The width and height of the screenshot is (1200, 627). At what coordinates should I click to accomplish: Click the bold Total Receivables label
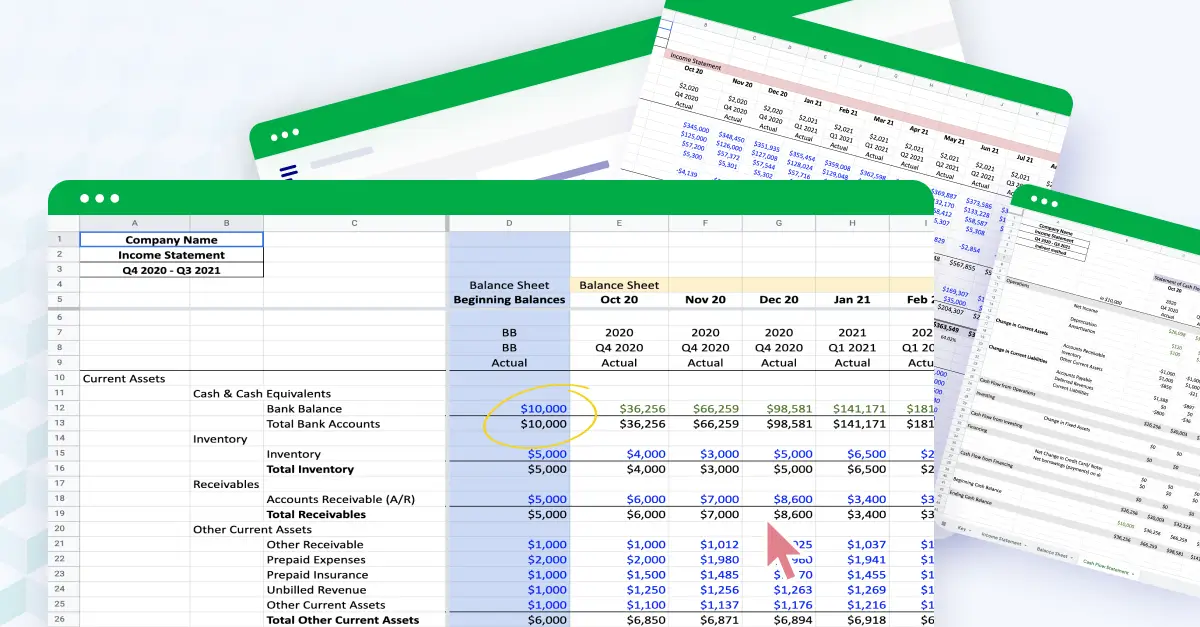316,514
